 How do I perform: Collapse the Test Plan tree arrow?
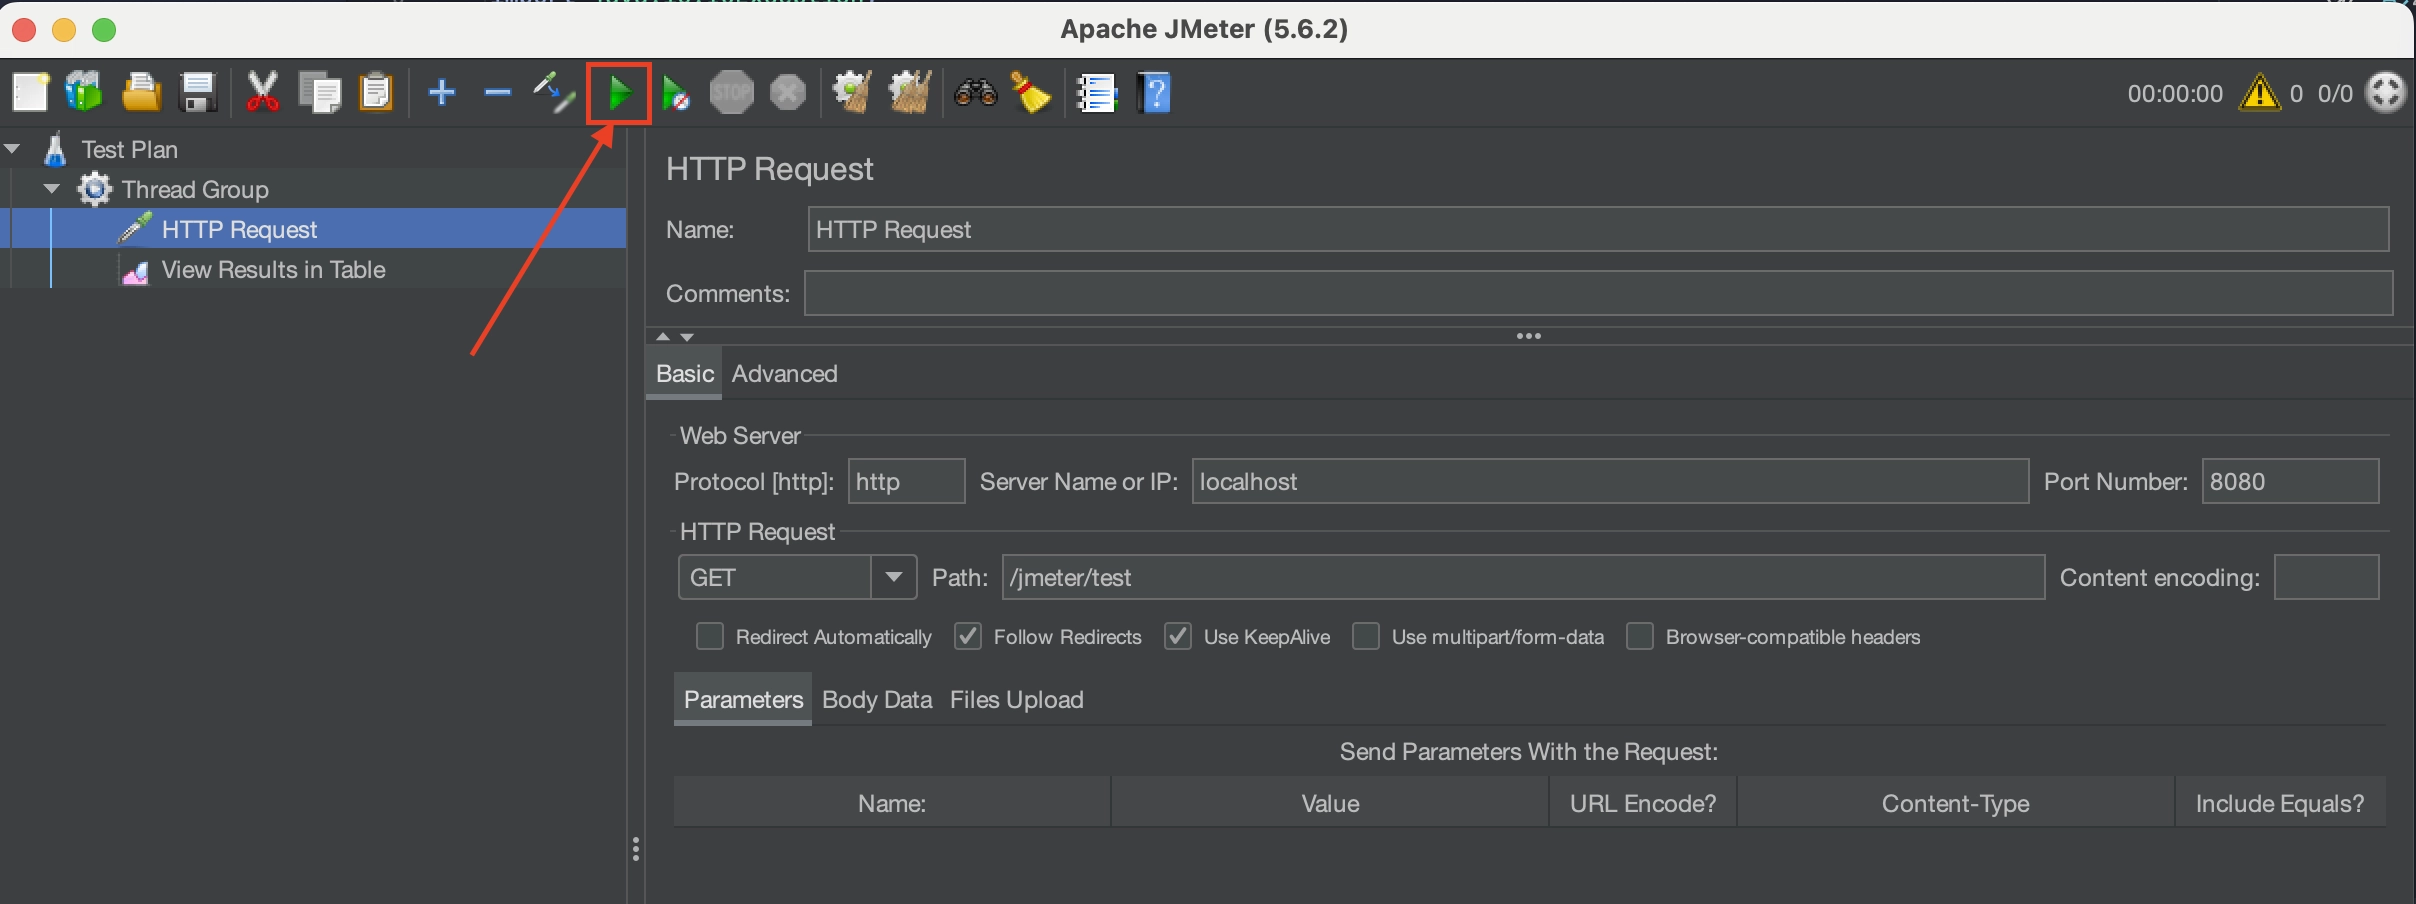click(x=12, y=149)
